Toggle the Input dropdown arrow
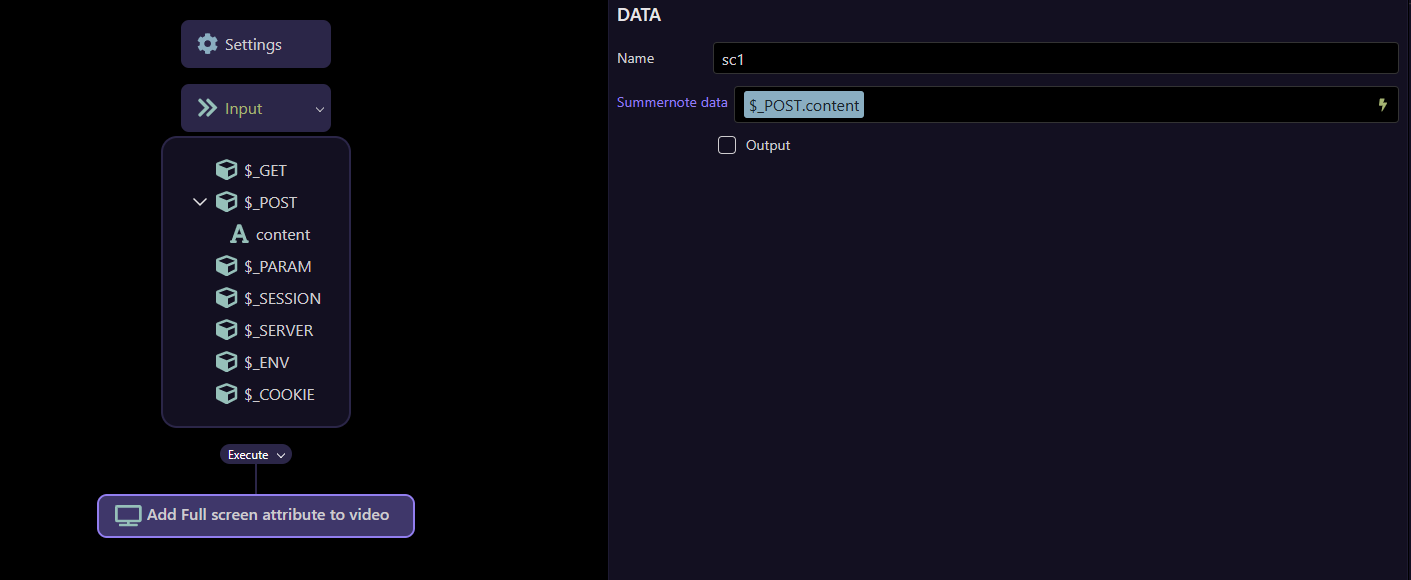 [320, 109]
